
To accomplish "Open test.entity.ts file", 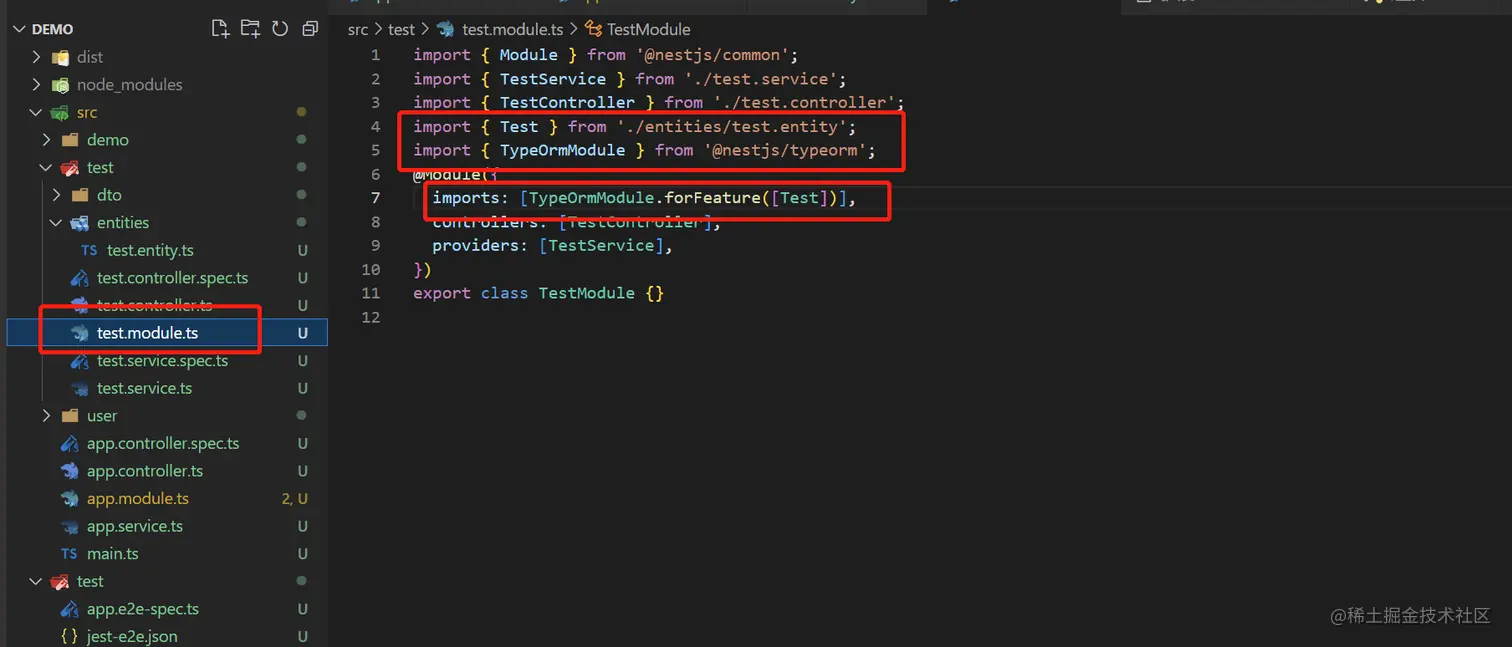I will 150,250.
